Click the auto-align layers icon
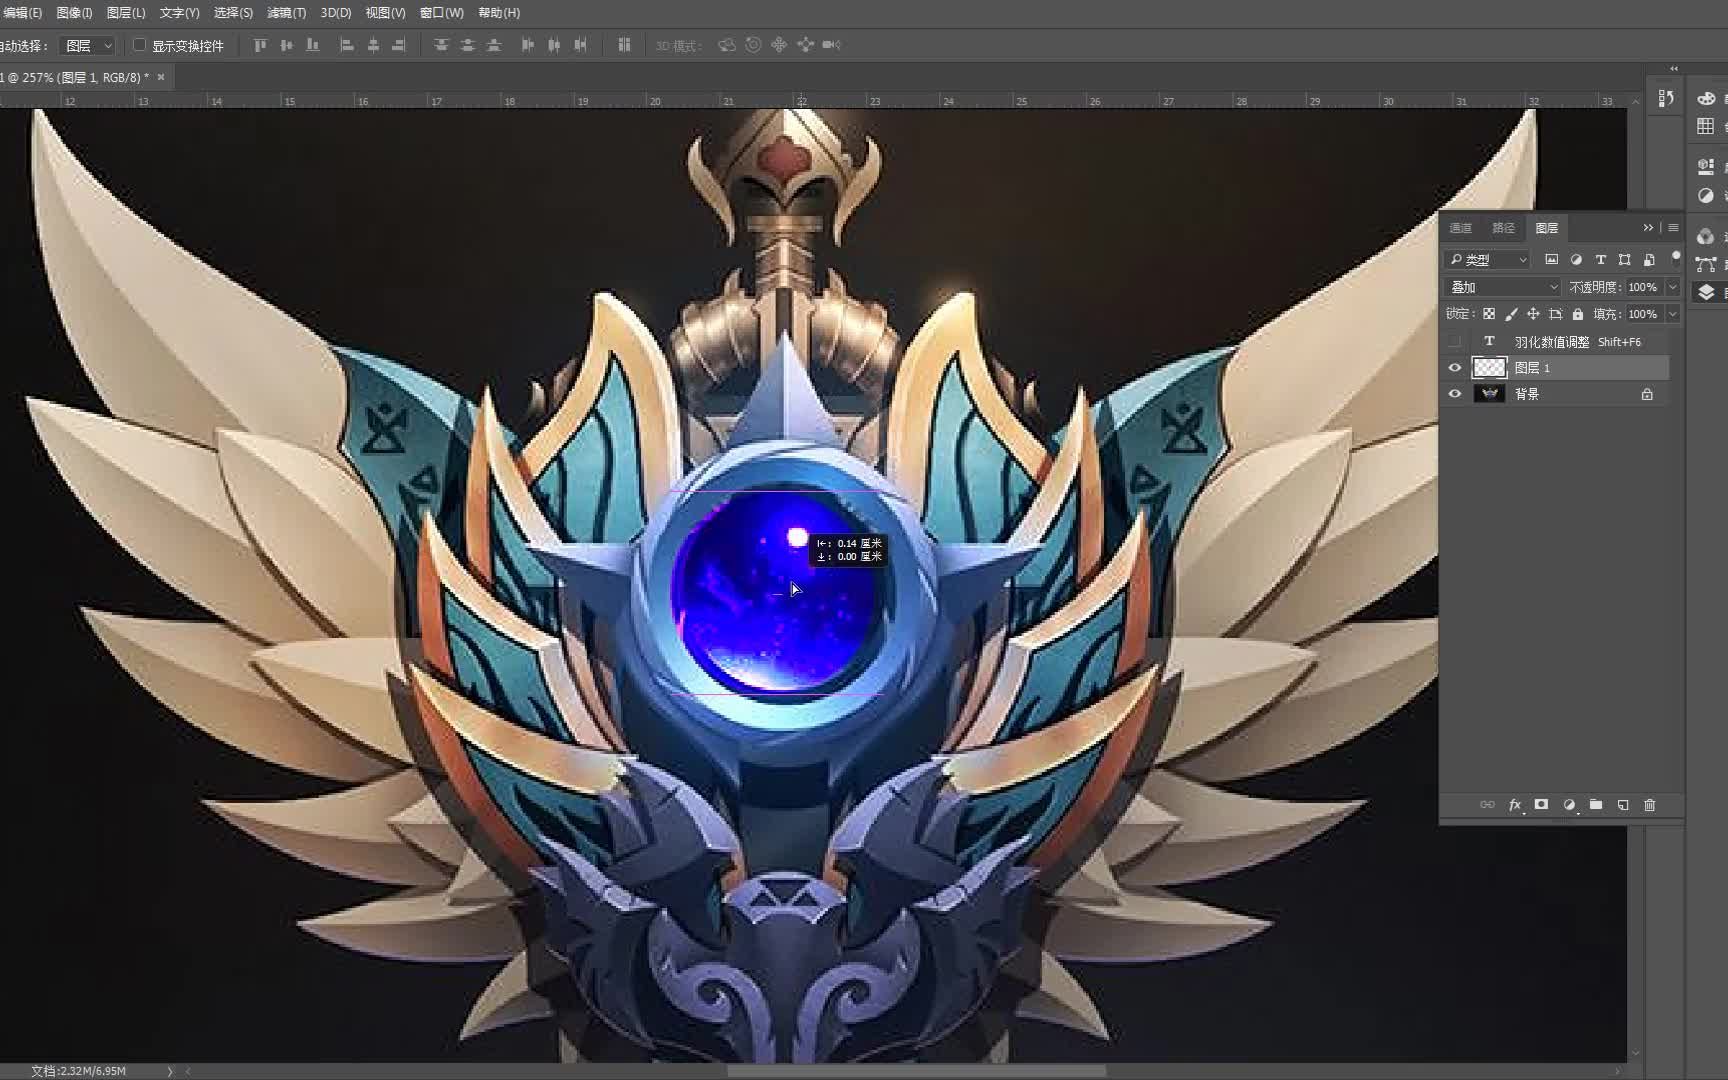 coord(624,45)
